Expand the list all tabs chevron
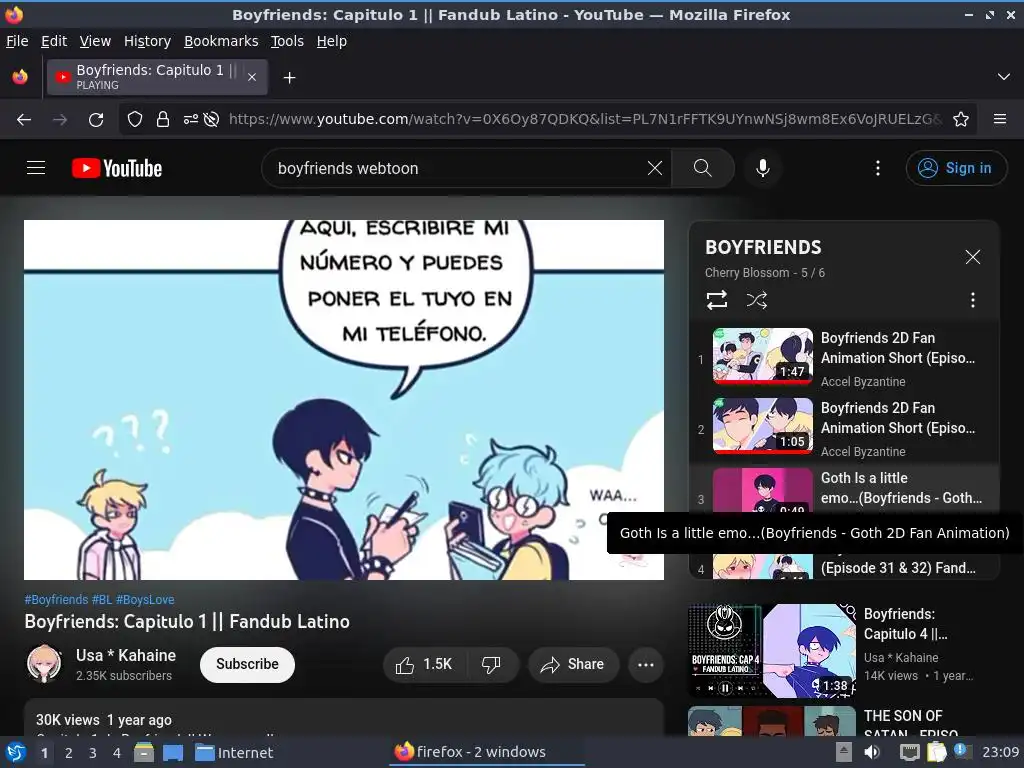The width and height of the screenshot is (1024, 768). pos(1004,77)
